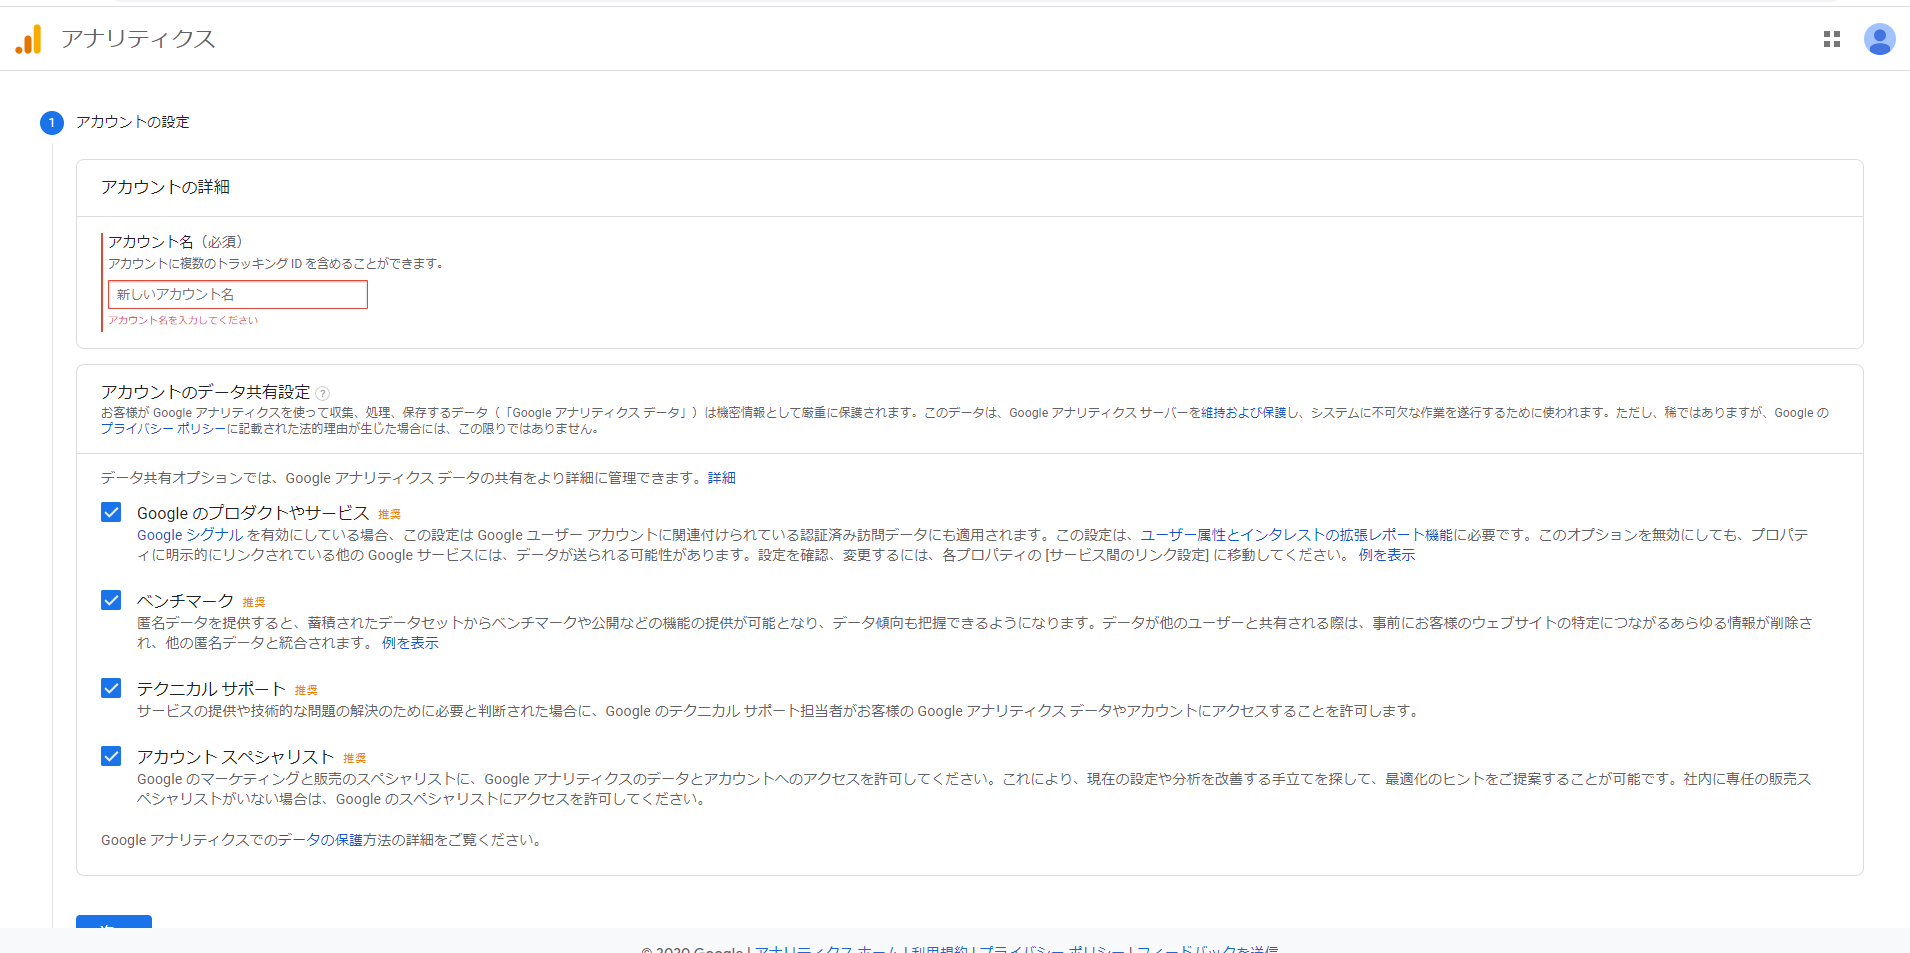The image size is (1910, 953).
Task: Toggle the アカウント スペシャリスト checkbox
Action: click(111, 756)
